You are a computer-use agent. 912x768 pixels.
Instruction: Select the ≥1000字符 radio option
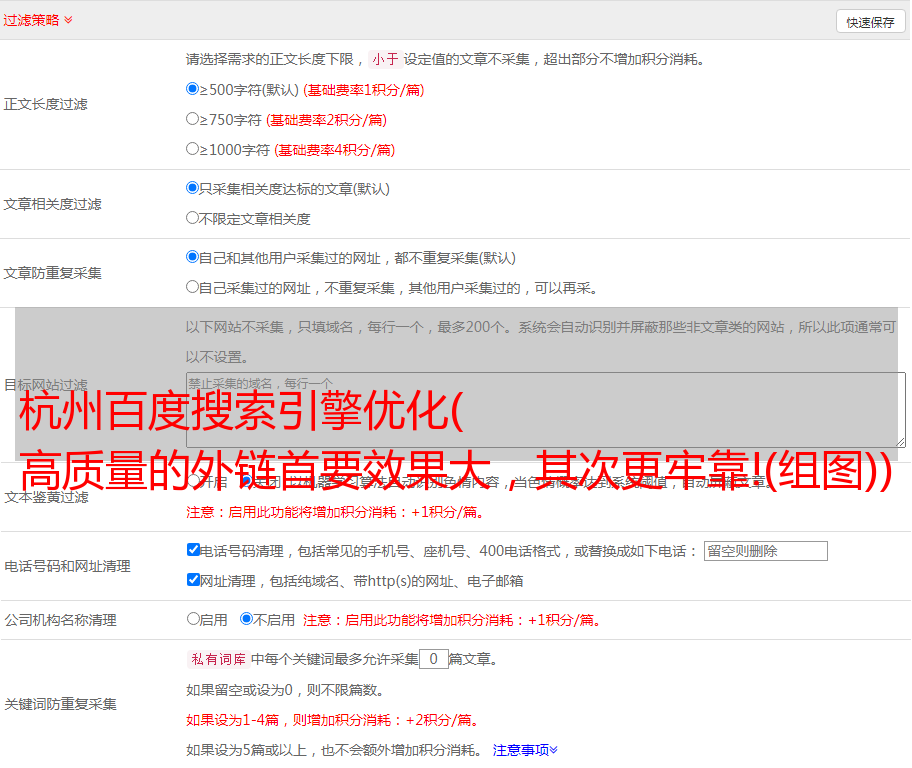(192, 149)
